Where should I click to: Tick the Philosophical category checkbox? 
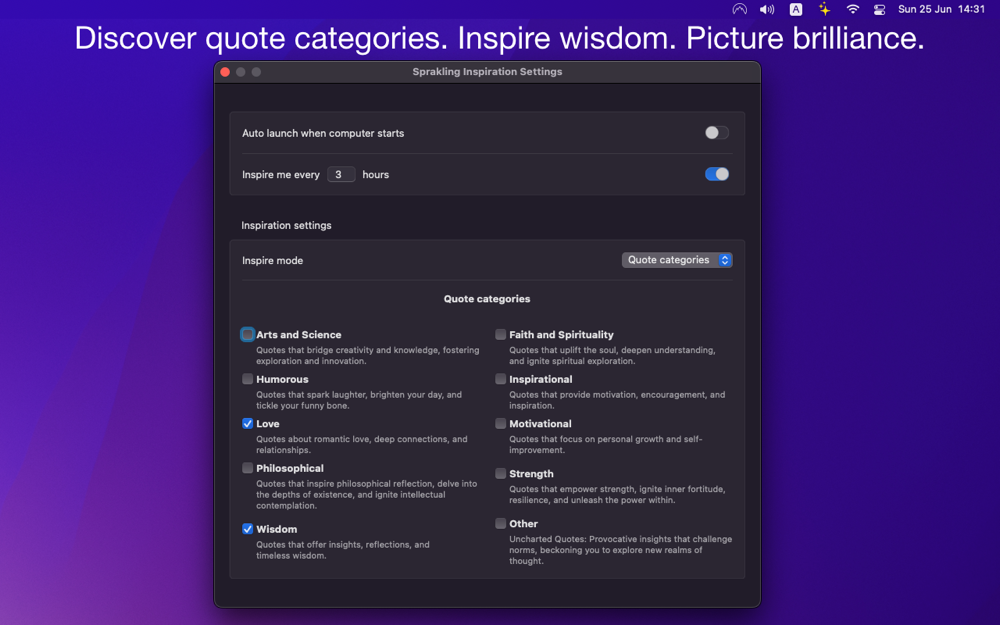click(247, 468)
